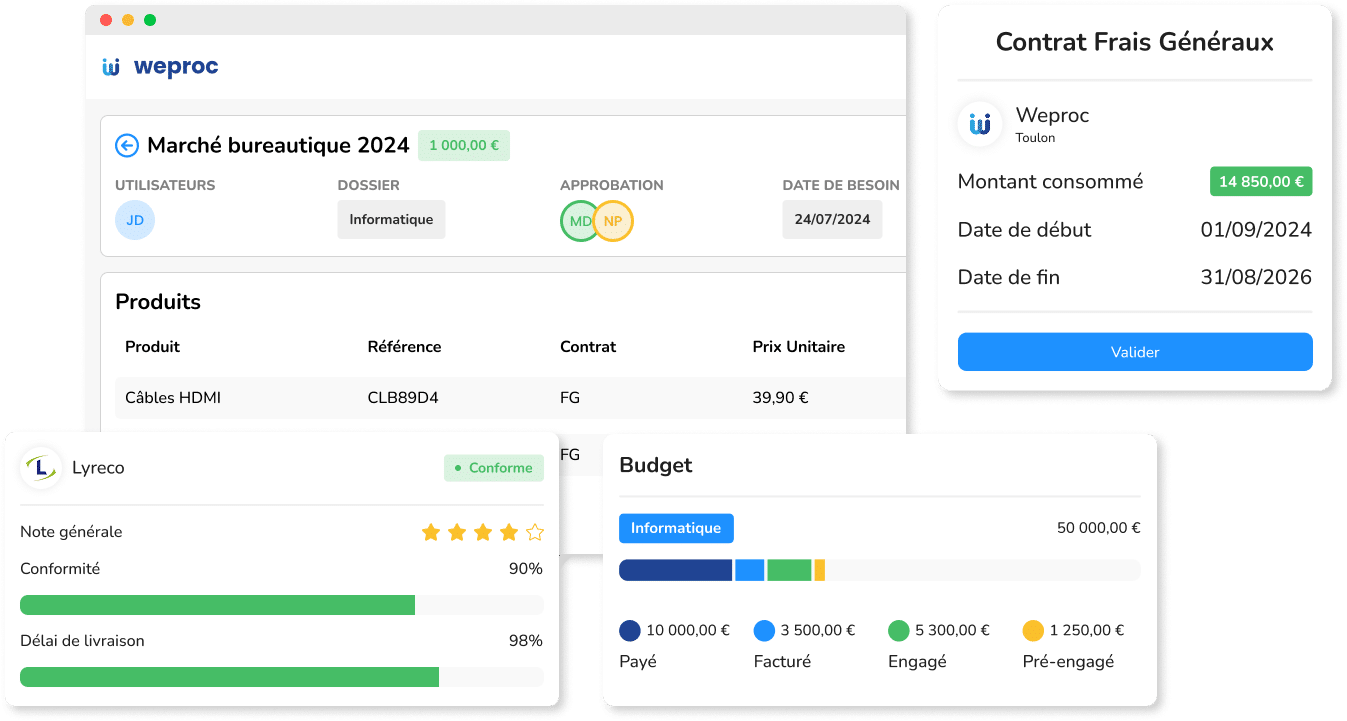Click the 3 500,00 € Facturé amount
1347x721 pixels.
click(x=818, y=630)
